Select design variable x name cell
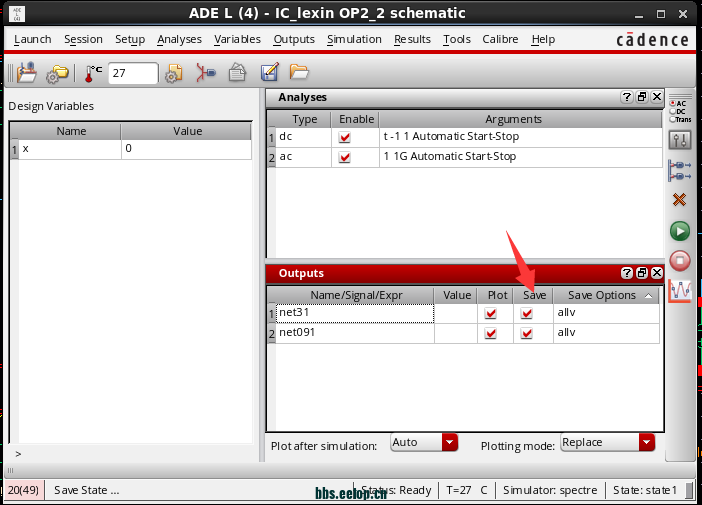 70,149
